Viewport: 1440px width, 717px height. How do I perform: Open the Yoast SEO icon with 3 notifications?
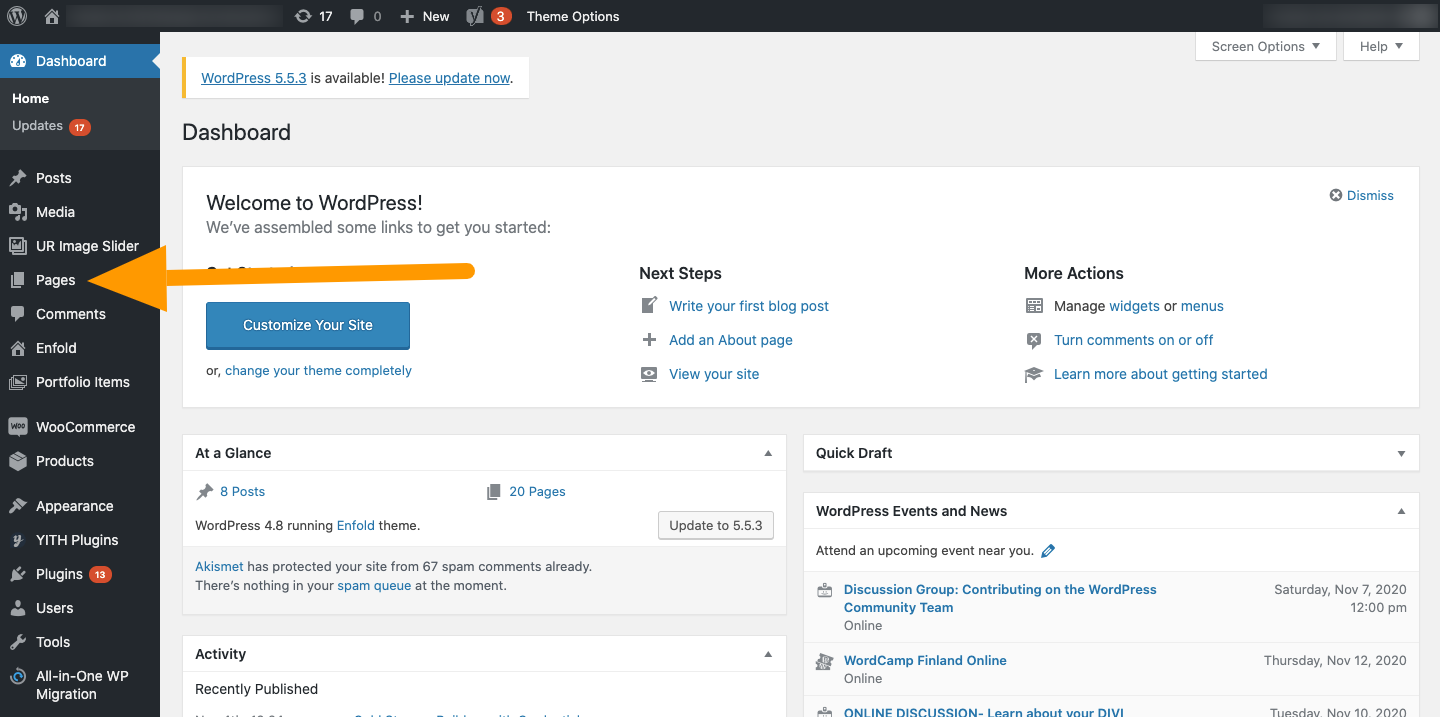click(x=475, y=16)
